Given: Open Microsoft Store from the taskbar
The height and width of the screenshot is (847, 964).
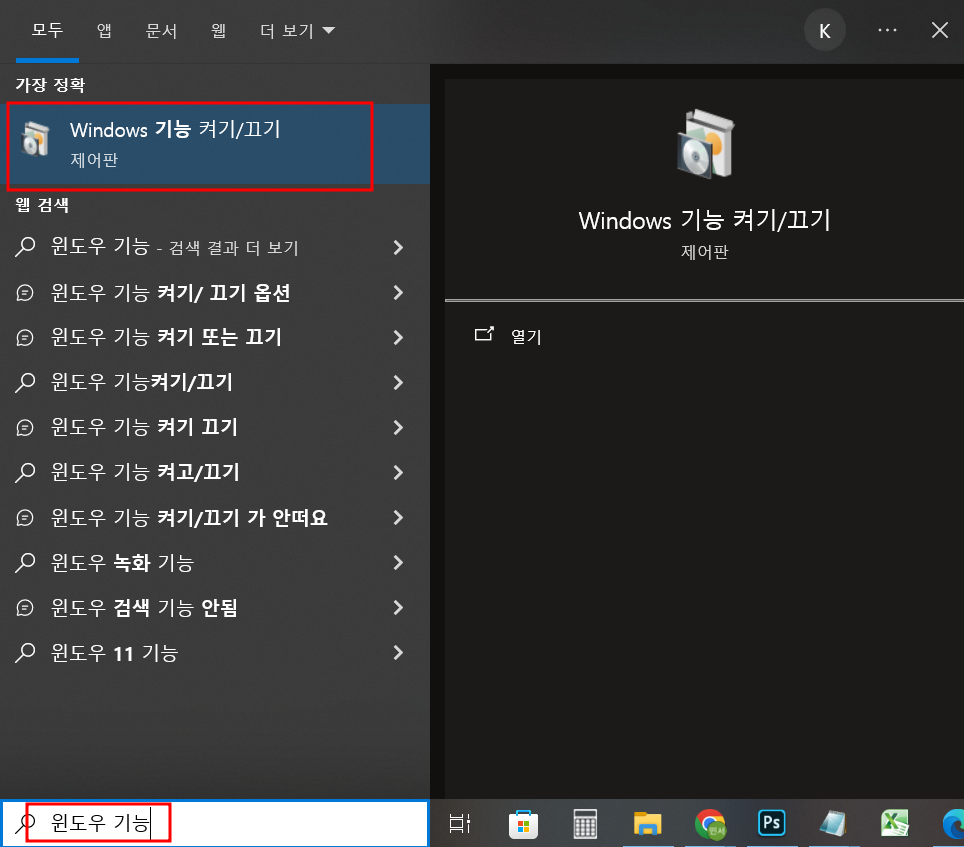Looking at the screenshot, I should click(x=523, y=824).
